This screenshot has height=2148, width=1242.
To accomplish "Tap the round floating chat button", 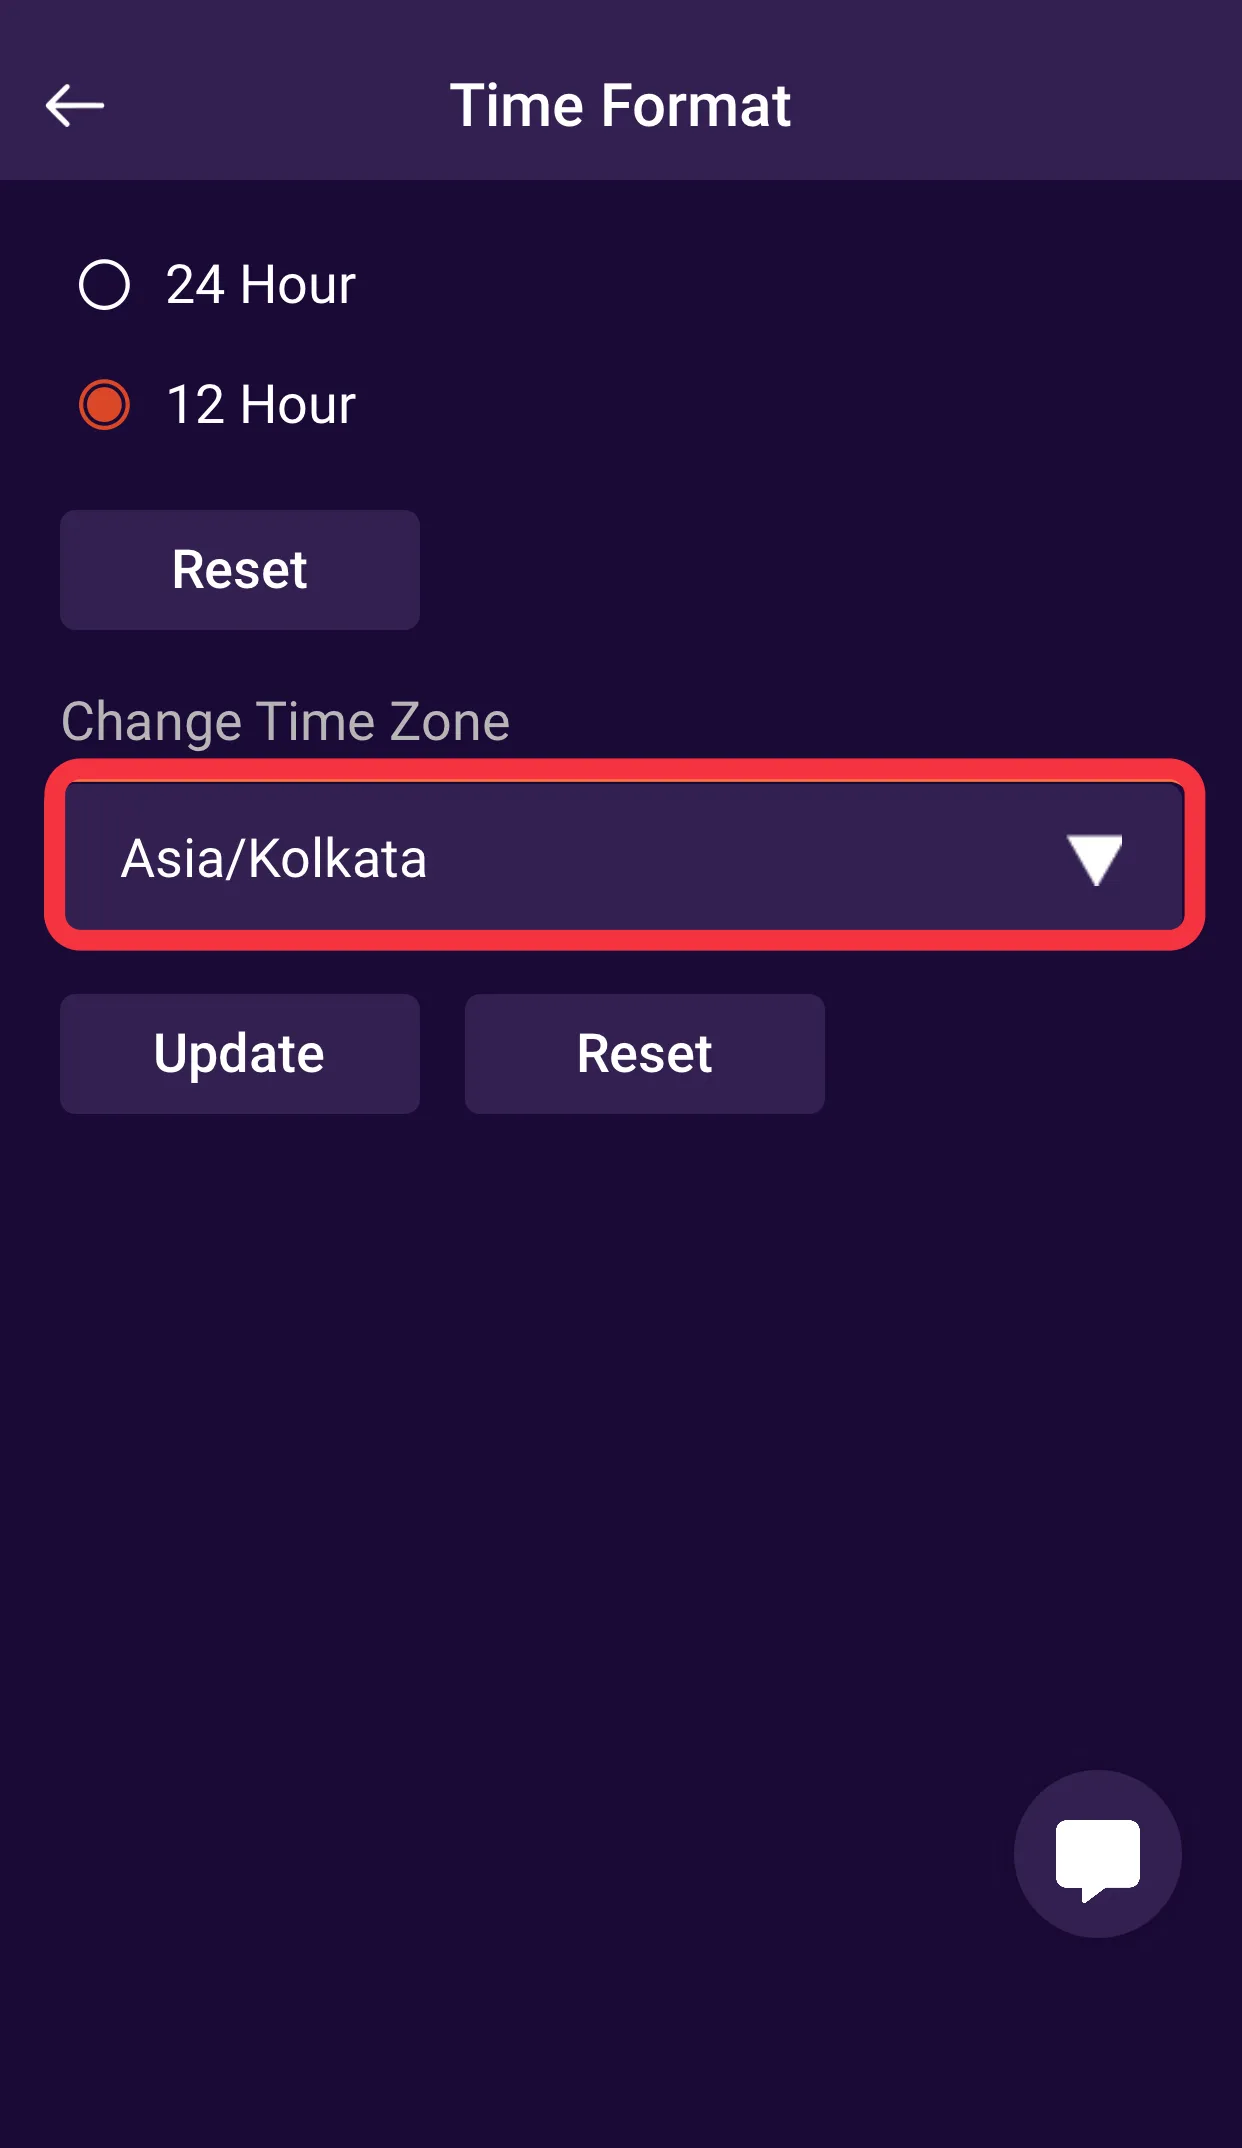I will pos(1097,1853).
